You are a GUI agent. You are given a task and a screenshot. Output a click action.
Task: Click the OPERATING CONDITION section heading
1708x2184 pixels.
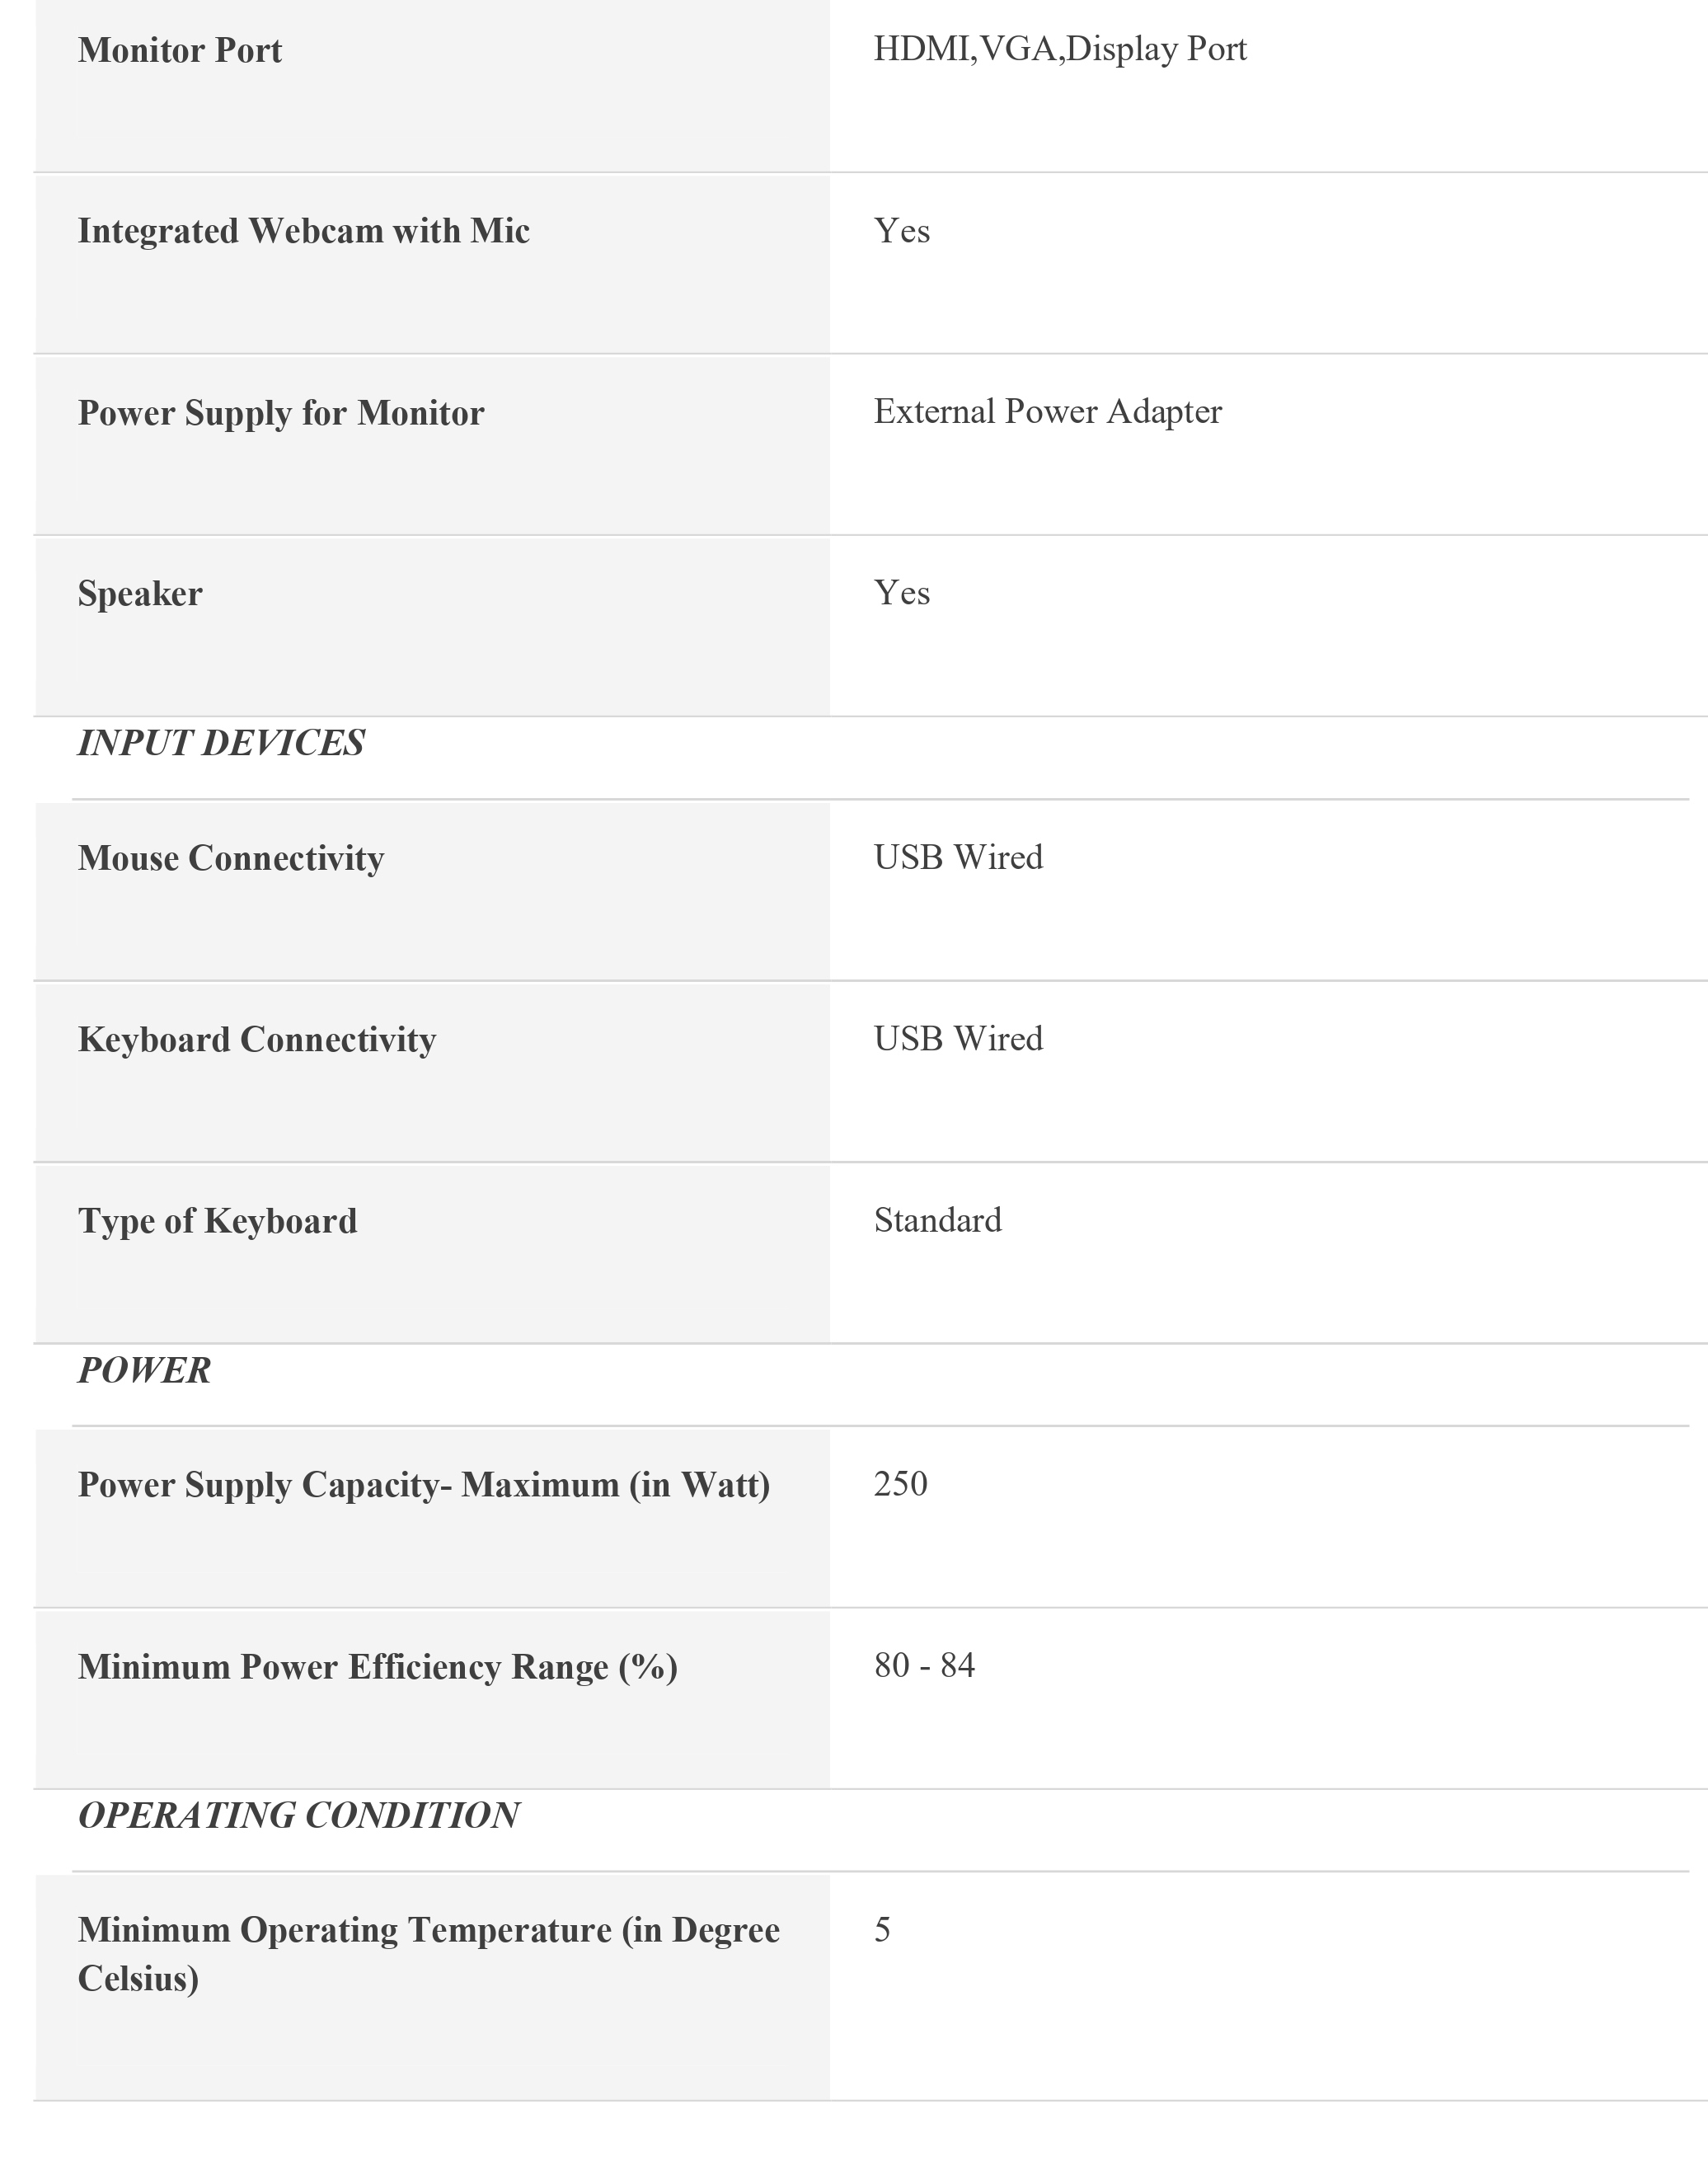point(298,1816)
